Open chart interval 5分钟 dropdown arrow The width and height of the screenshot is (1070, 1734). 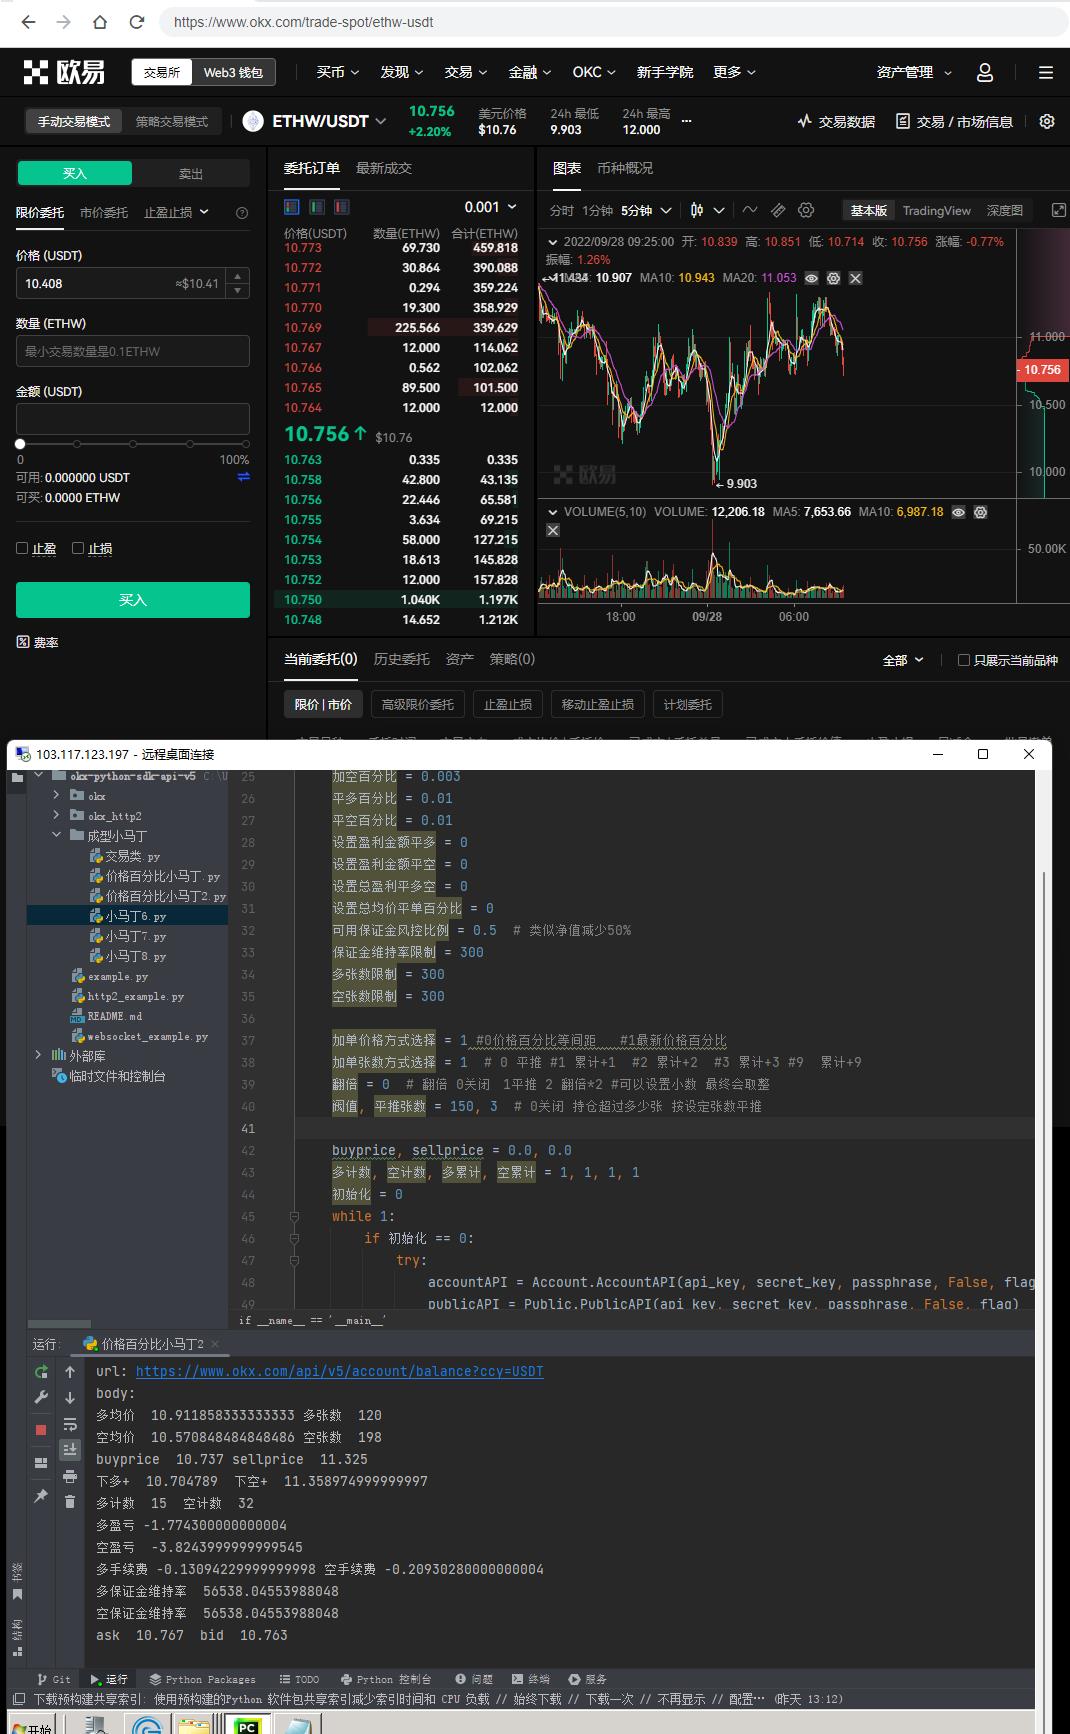[x=666, y=210]
